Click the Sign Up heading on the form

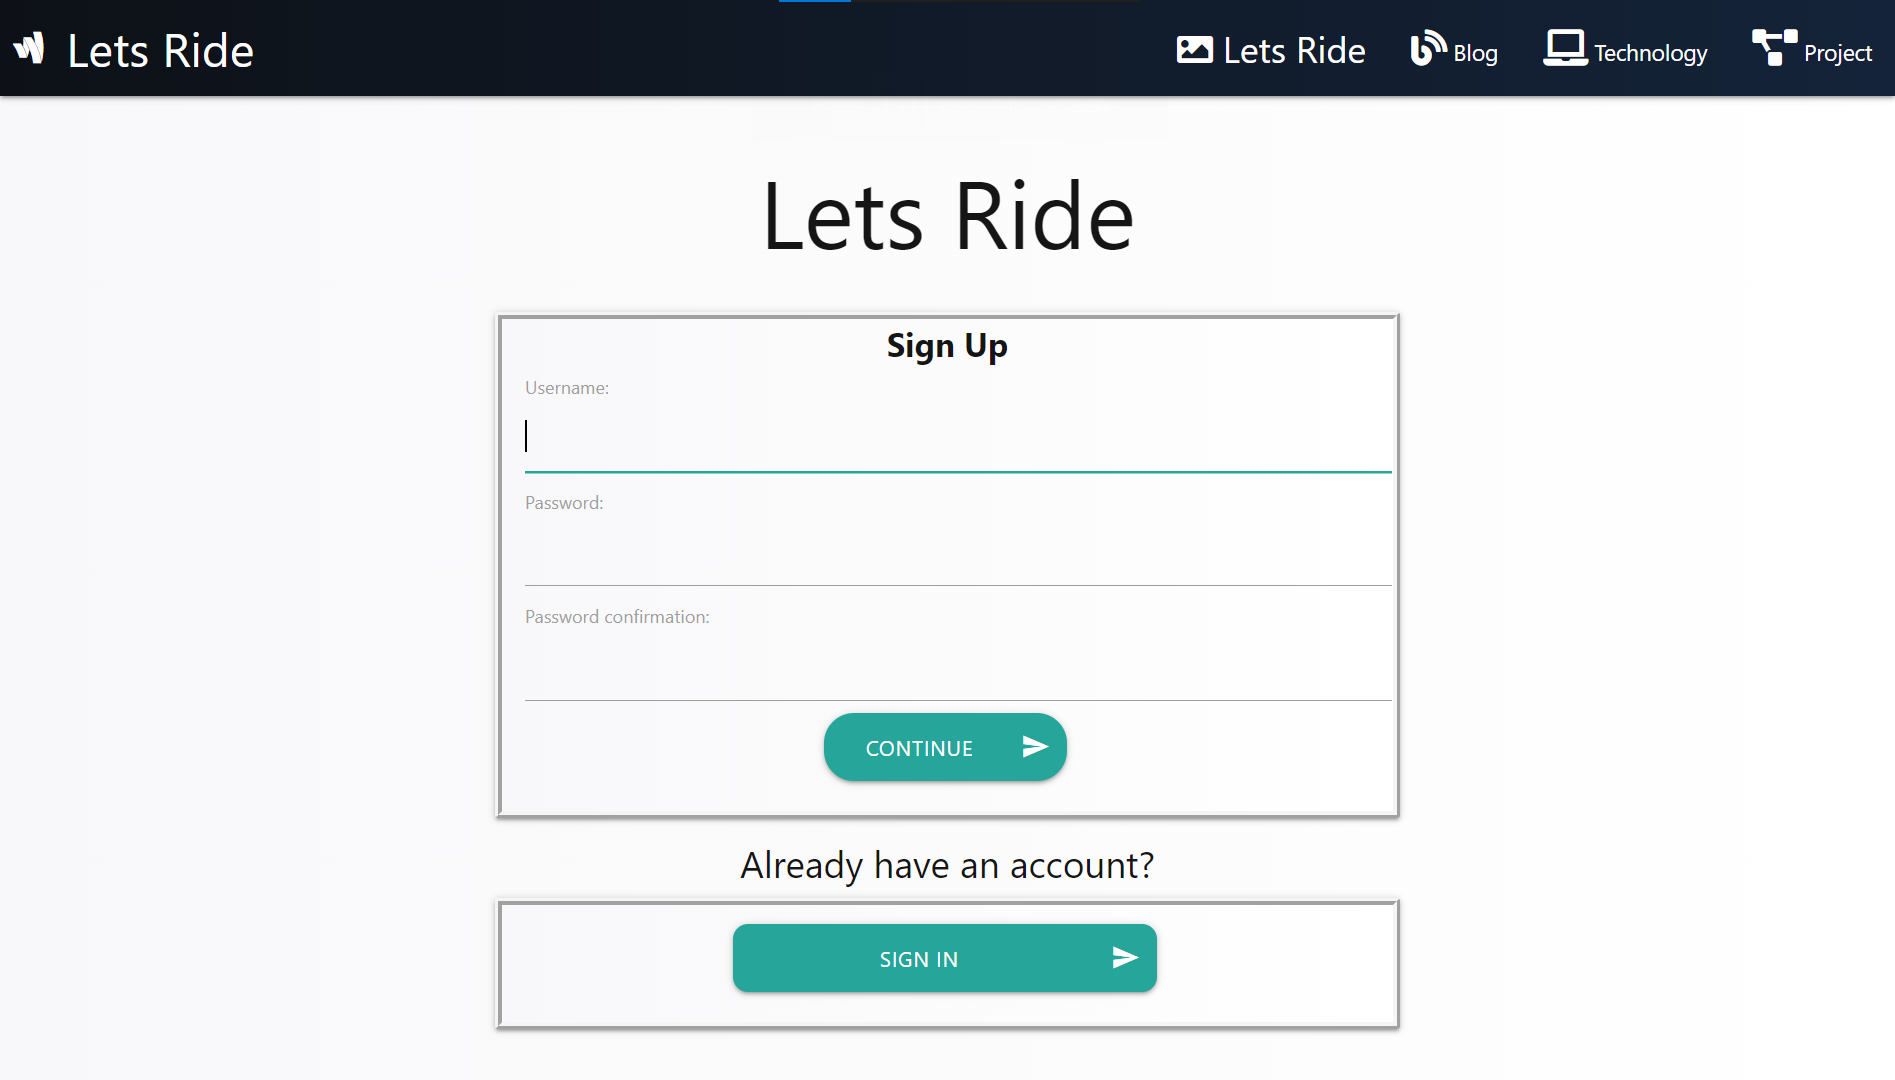click(x=946, y=345)
